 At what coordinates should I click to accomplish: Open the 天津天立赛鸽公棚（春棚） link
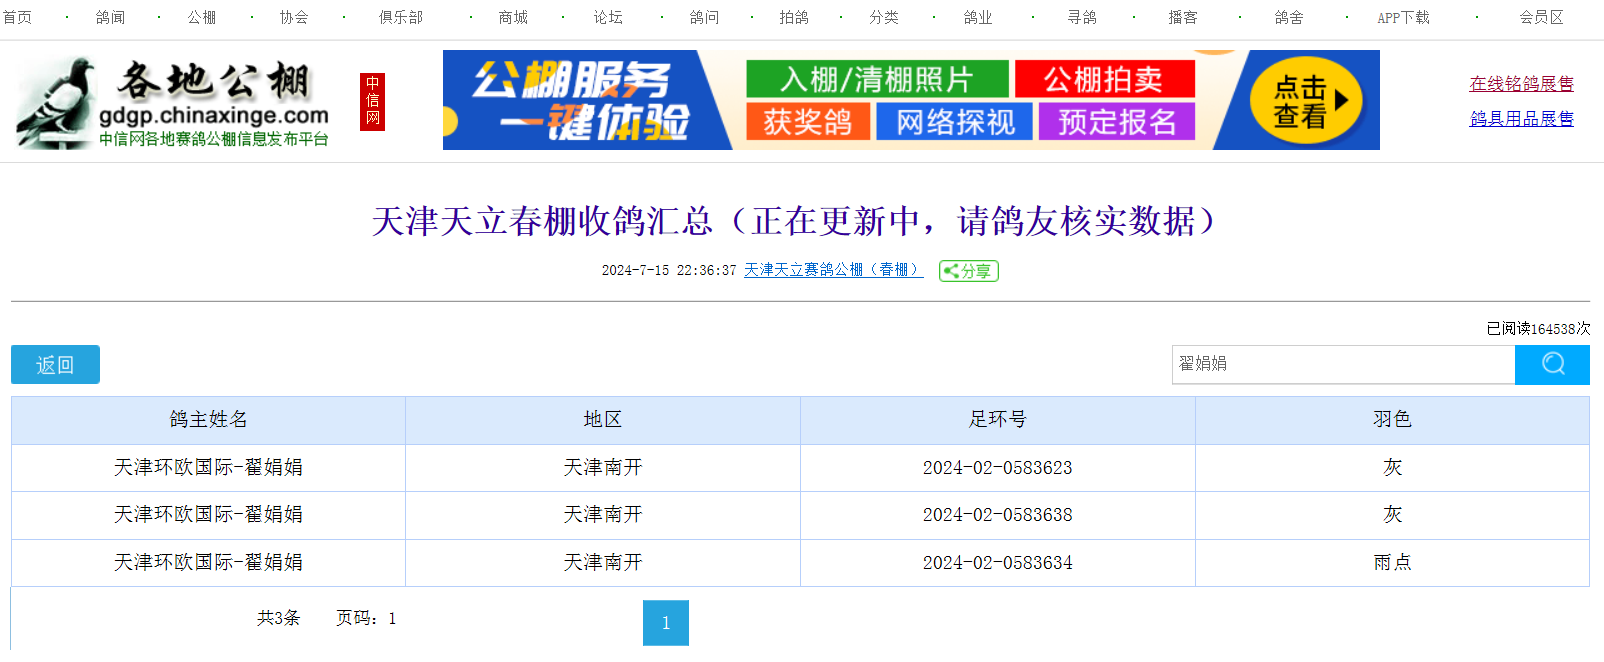pos(833,270)
